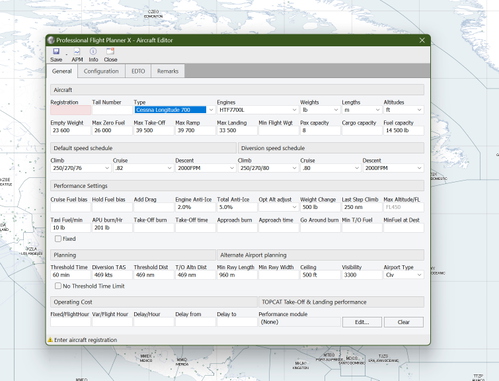Click the Last Step Climb field

pos(362,207)
